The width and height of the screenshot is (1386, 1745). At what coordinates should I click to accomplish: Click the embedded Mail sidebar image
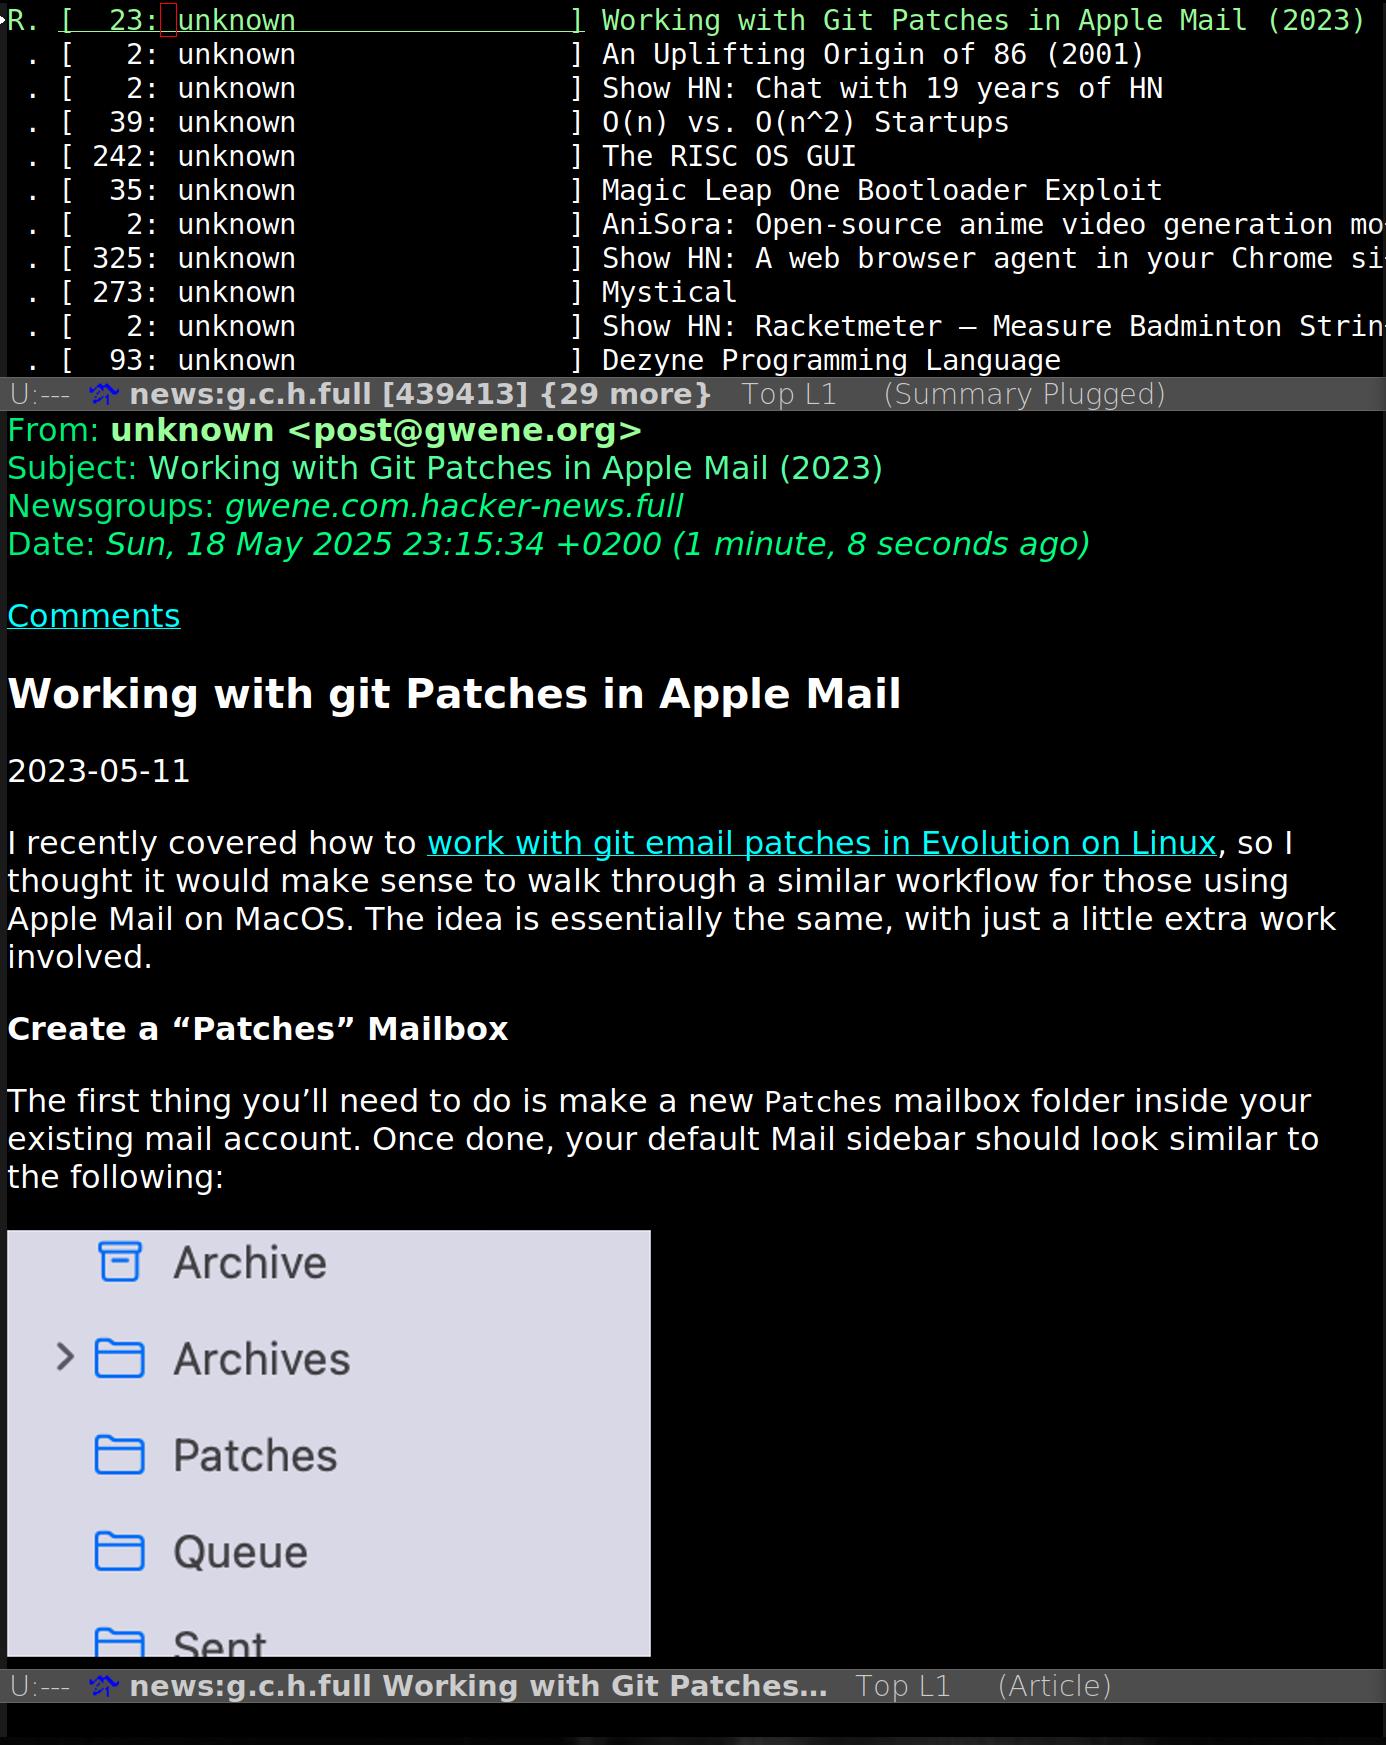pos(329,1443)
